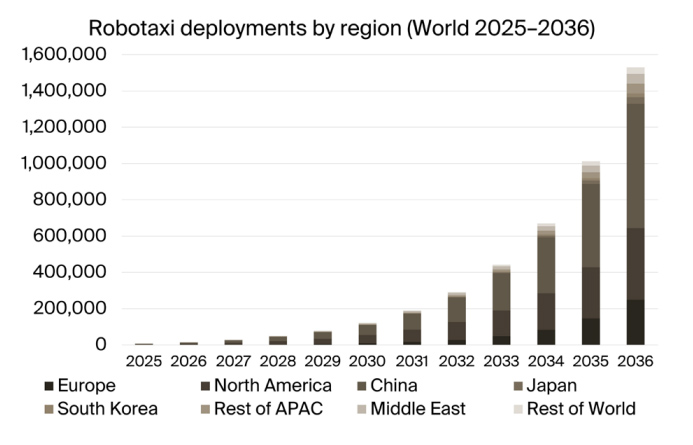Select the Middle East legend label
Screen dimensions: 693x445
pyautogui.click(x=418, y=409)
